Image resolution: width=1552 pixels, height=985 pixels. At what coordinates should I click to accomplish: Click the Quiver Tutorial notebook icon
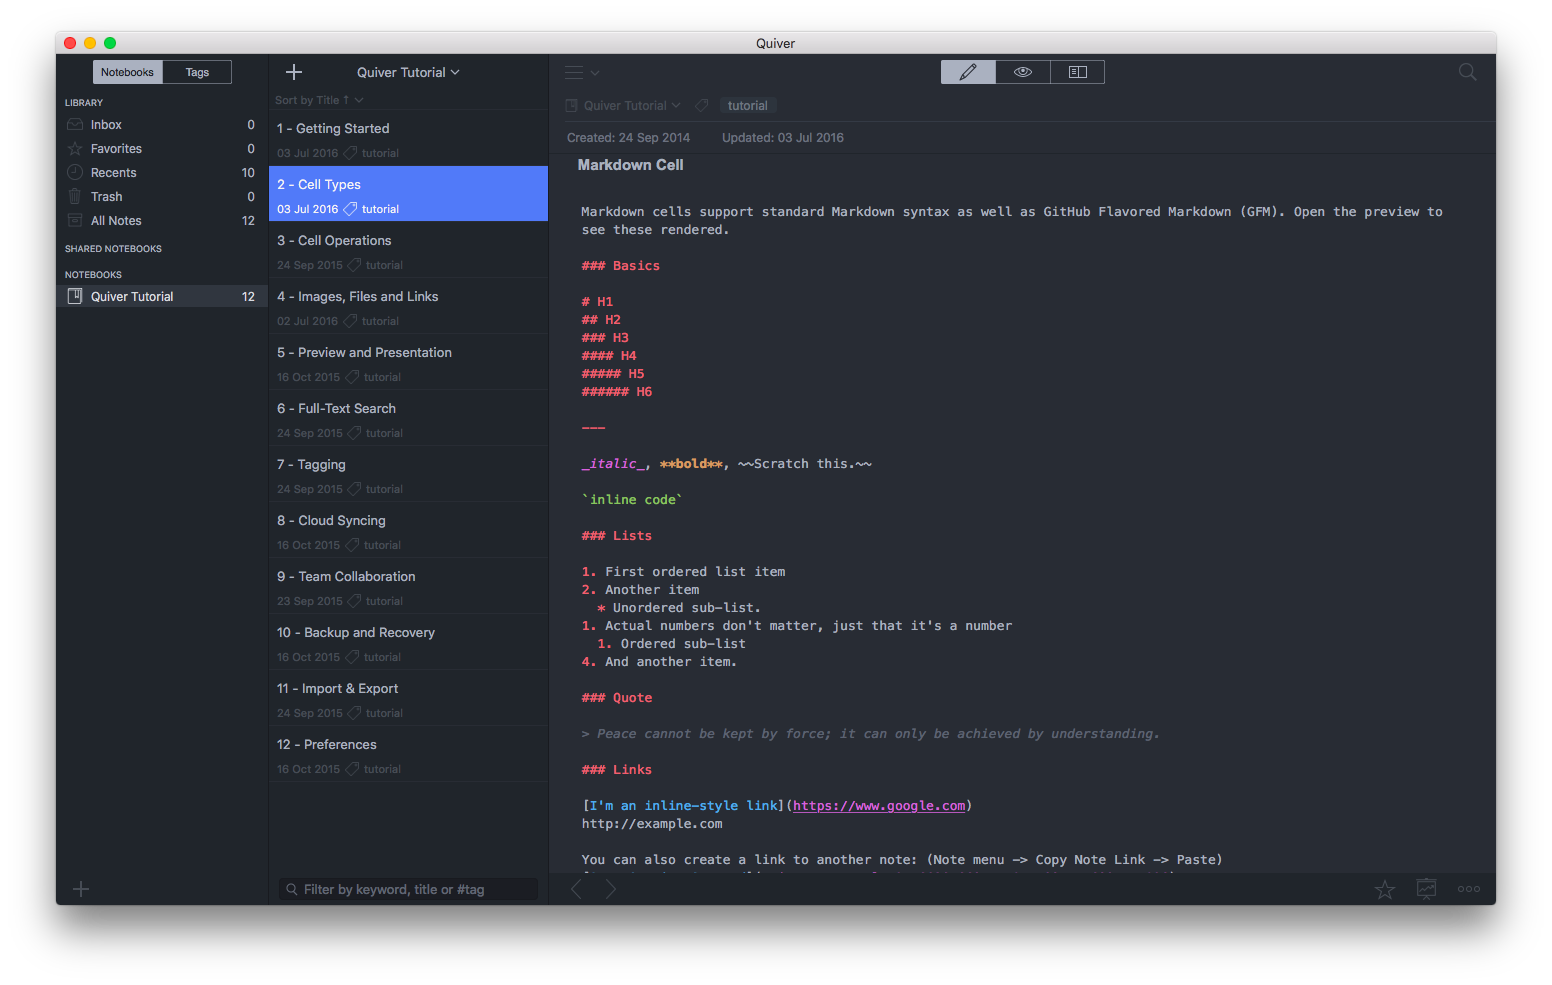(75, 296)
